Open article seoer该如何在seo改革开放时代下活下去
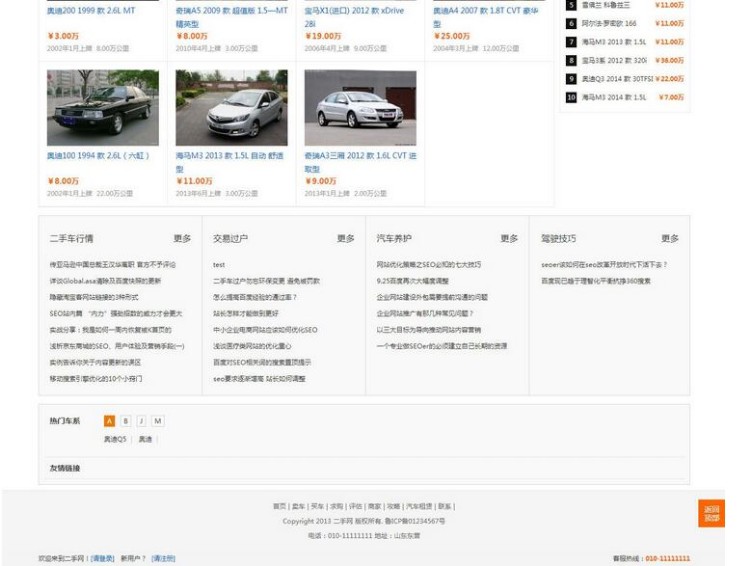750x566 pixels. pyautogui.click(x=604, y=265)
